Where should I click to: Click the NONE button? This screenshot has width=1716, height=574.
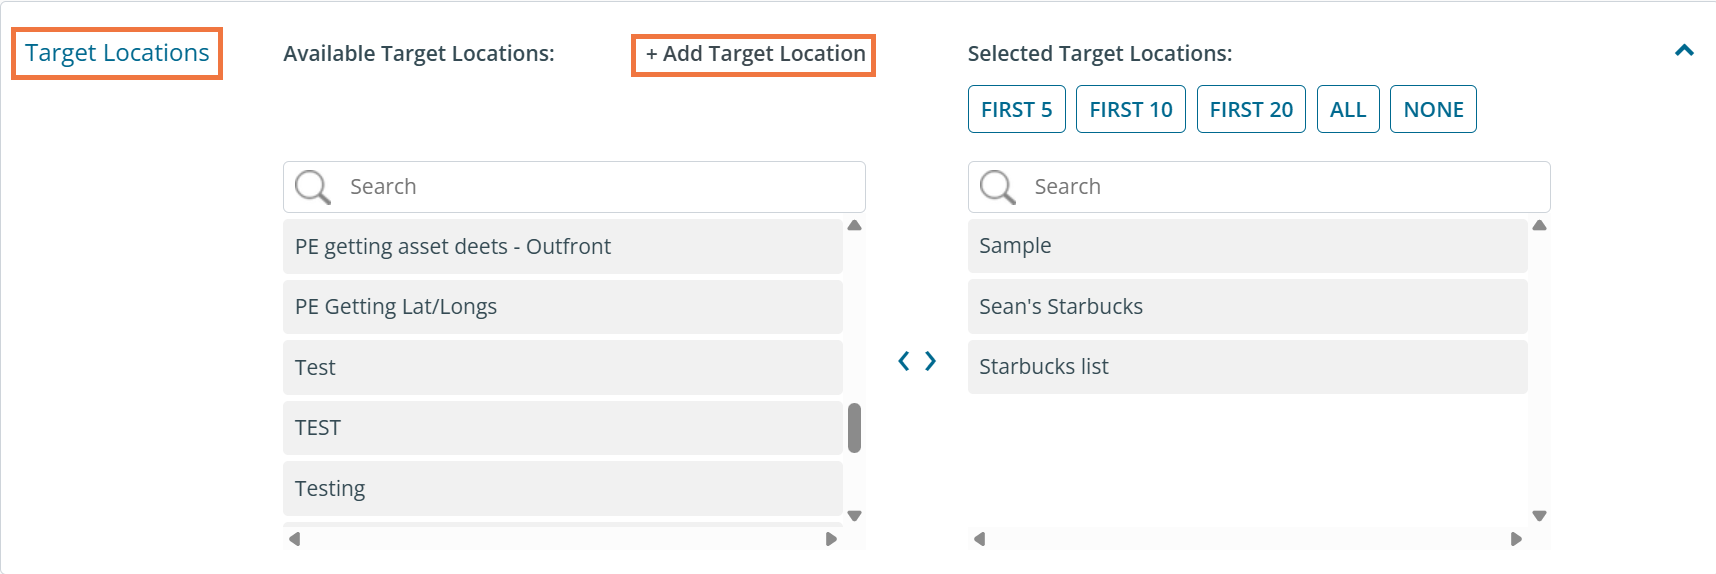[1433, 109]
